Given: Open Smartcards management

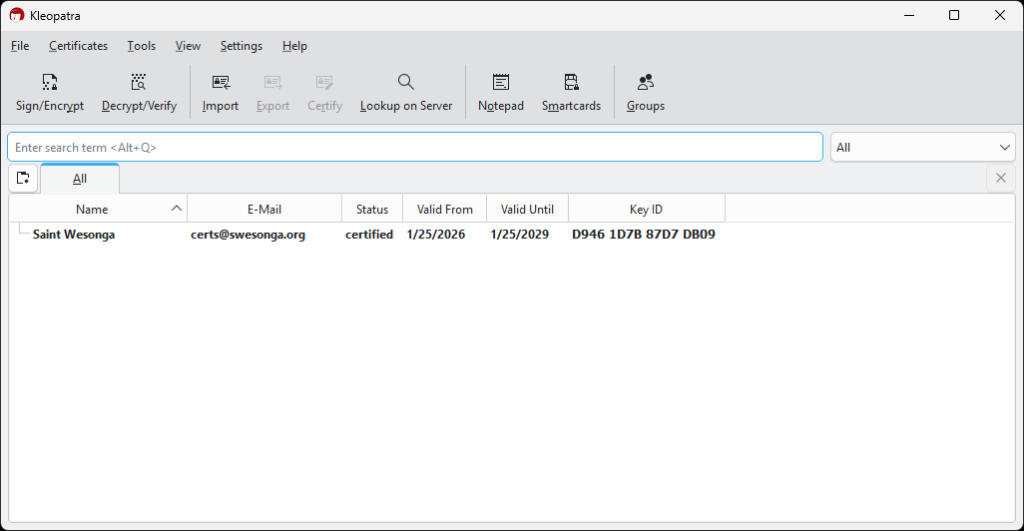Looking at the screenshot, I should tap(571, 93).
